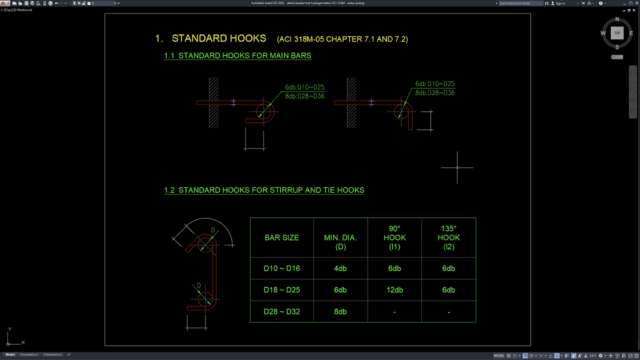The height and width of the screenshot is (360, 640).
Task: Toggle the highlighted 2D object snap button
Action: point(557,356)
